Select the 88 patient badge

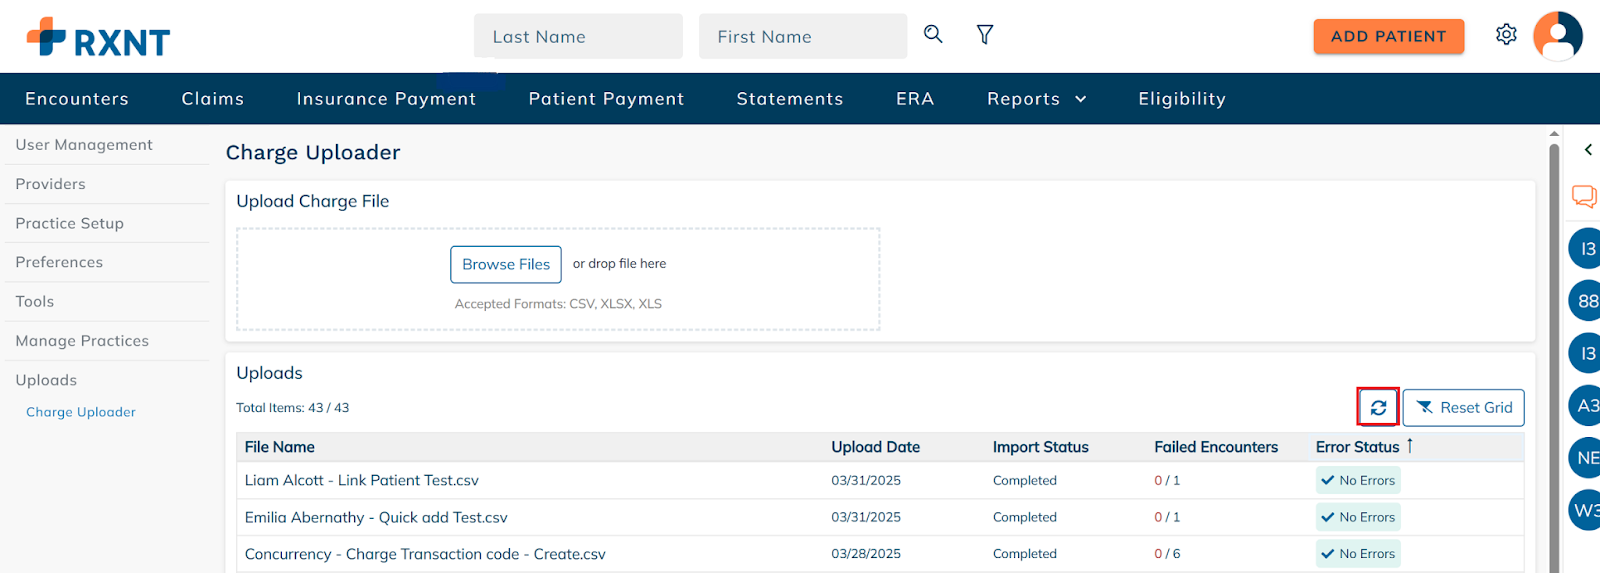point(1585,301)
